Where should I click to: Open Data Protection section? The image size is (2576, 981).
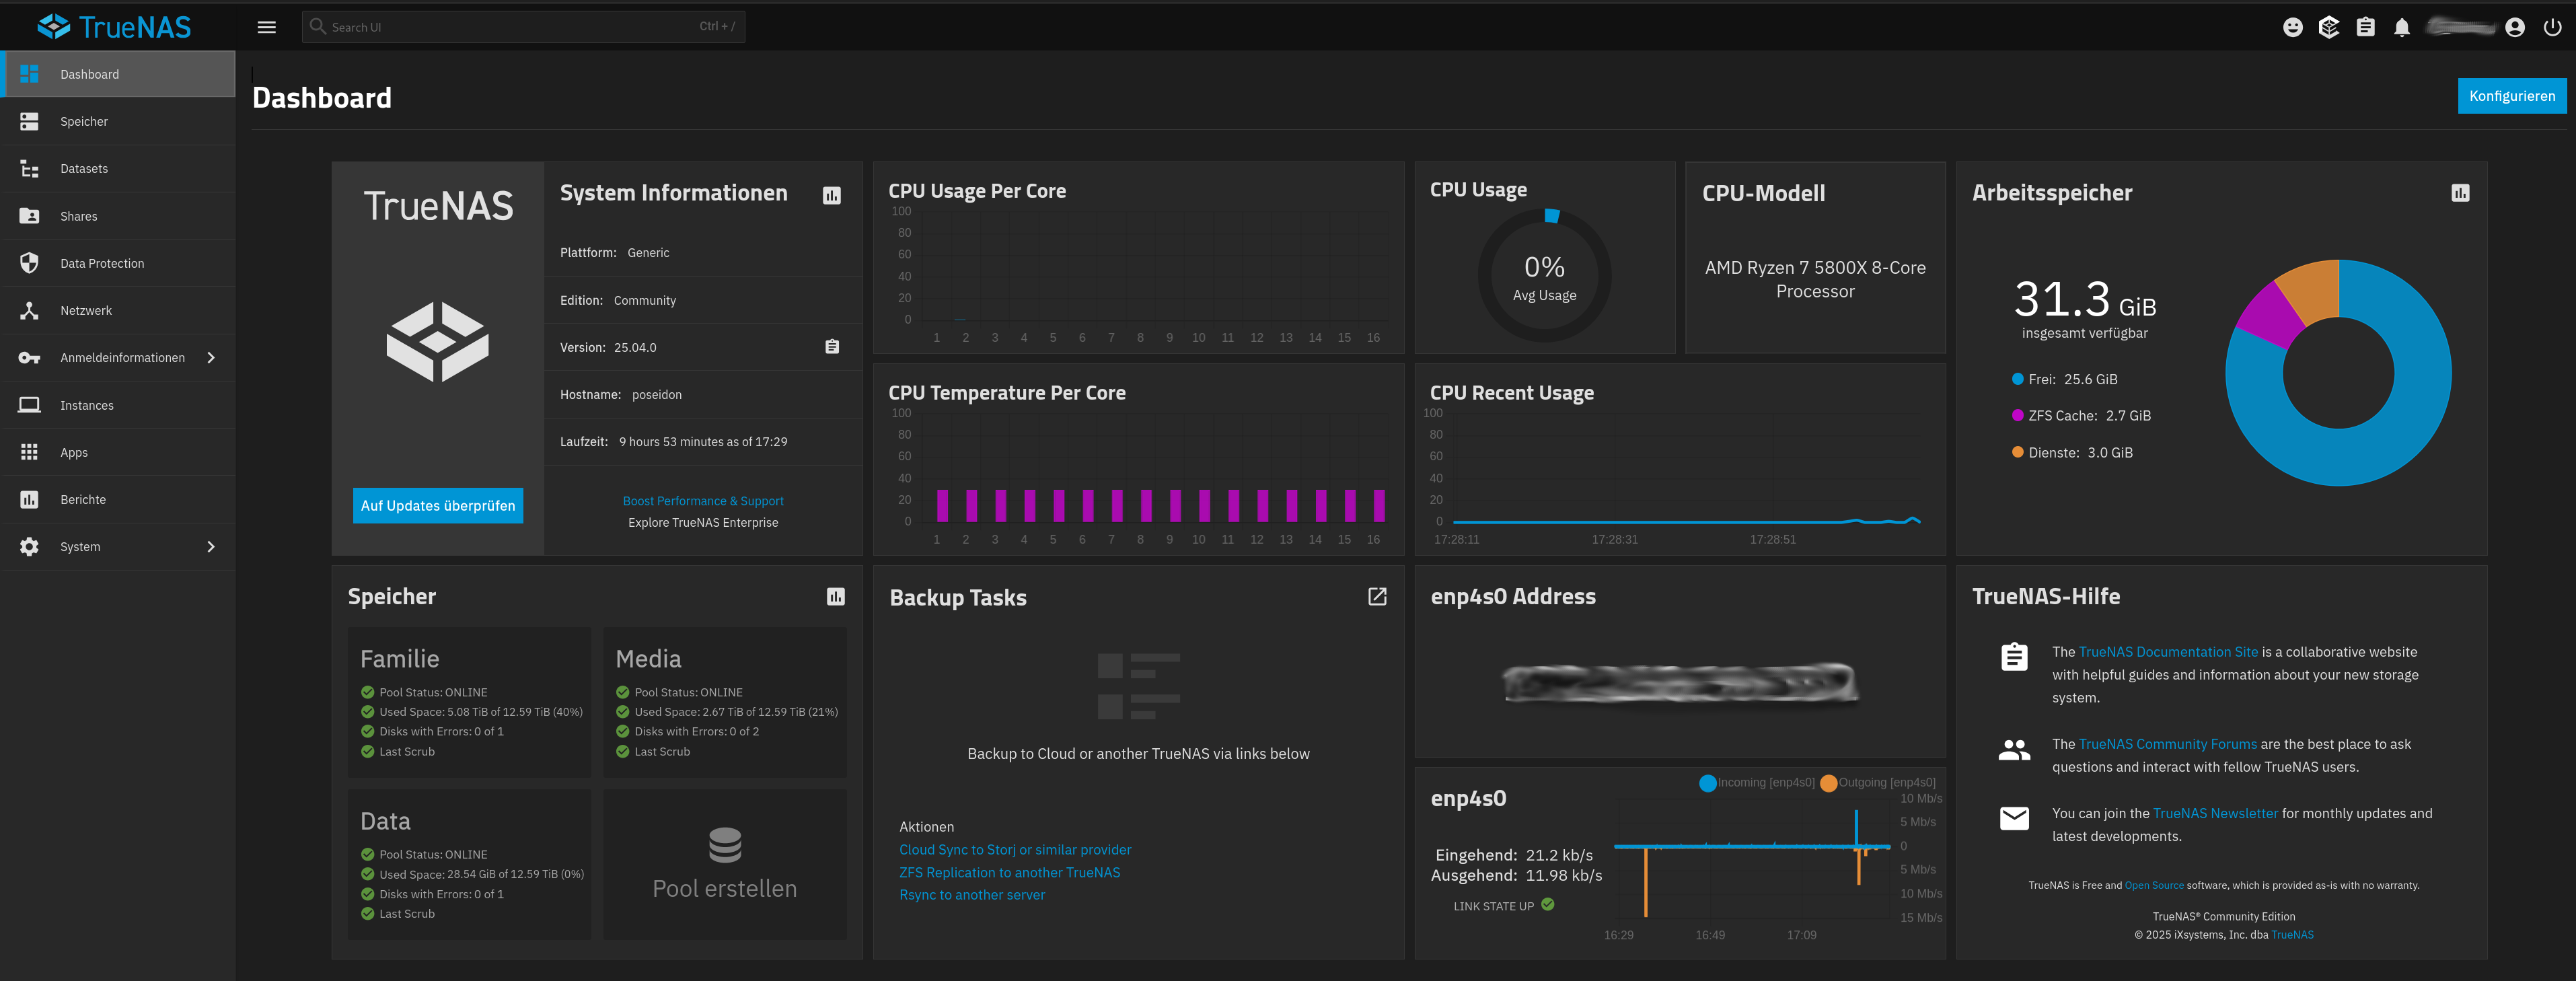pyautogui.click(x=118, y=263)
